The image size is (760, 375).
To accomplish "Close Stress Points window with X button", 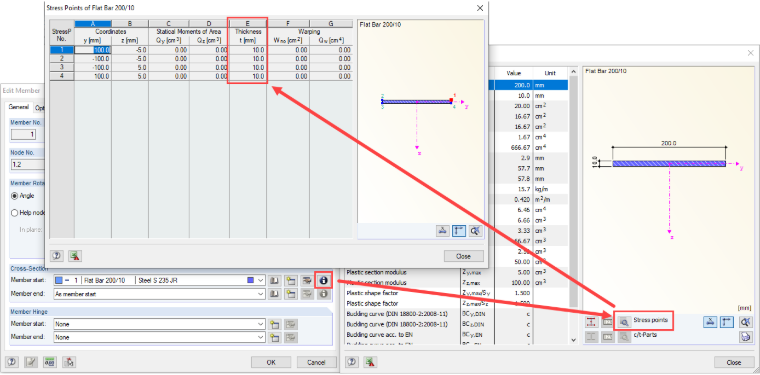I will pyautogui.click(x=480, y=8).
